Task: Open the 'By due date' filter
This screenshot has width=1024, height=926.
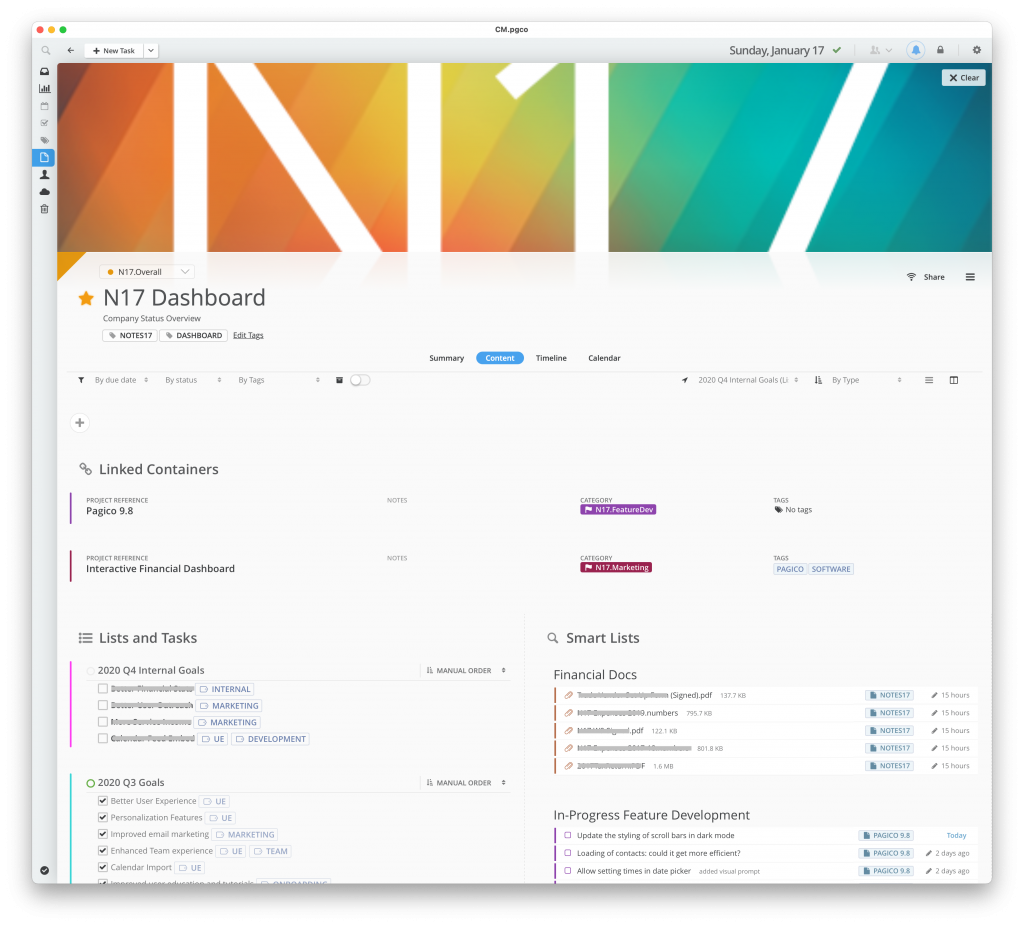Action: pyautogui.click(x=121, y=380)
